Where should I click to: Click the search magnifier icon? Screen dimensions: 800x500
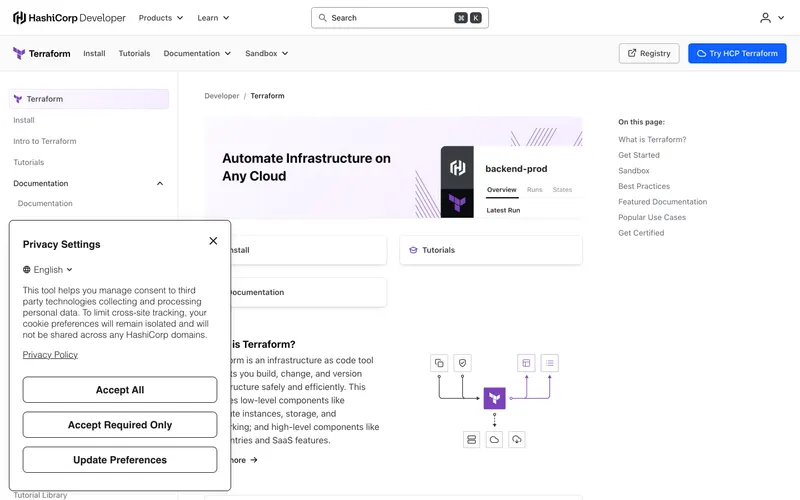(322, 18)
